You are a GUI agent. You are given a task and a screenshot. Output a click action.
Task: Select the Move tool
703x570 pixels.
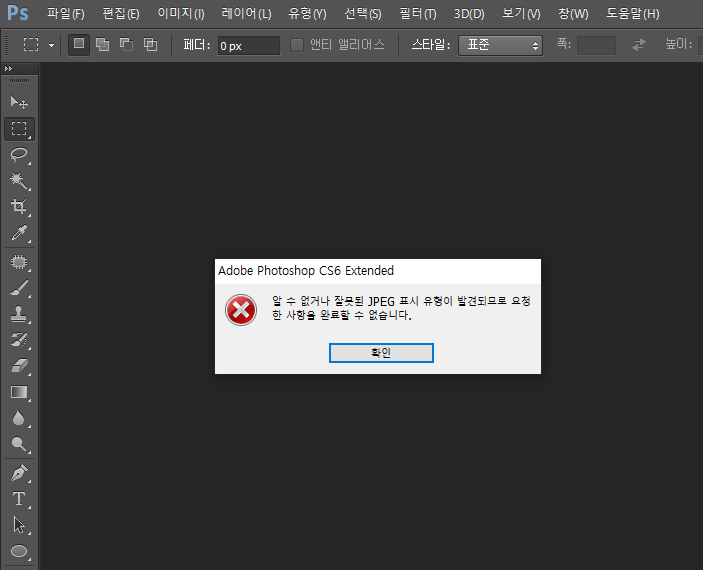pyautogui.click(x=19, y=103)
